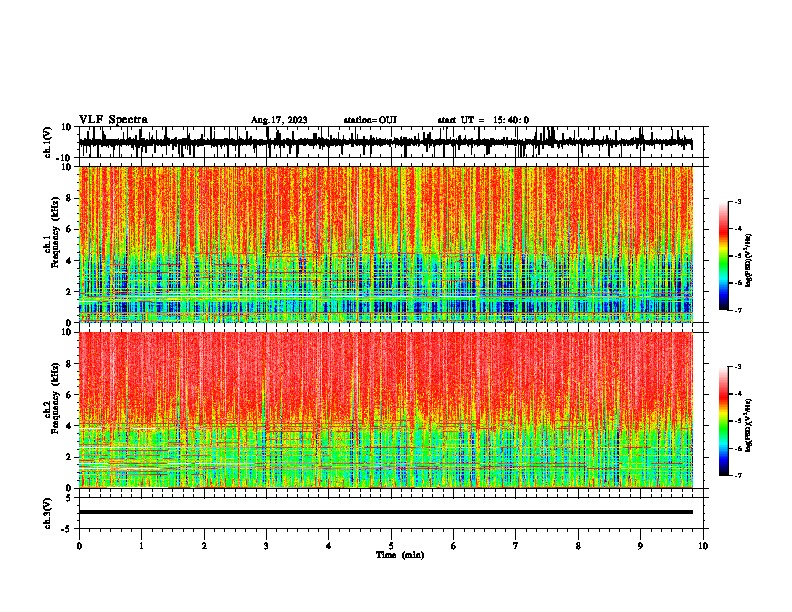
Task: Click the ch.1 voltage waveform trace panel
Action: click(391, 142)
